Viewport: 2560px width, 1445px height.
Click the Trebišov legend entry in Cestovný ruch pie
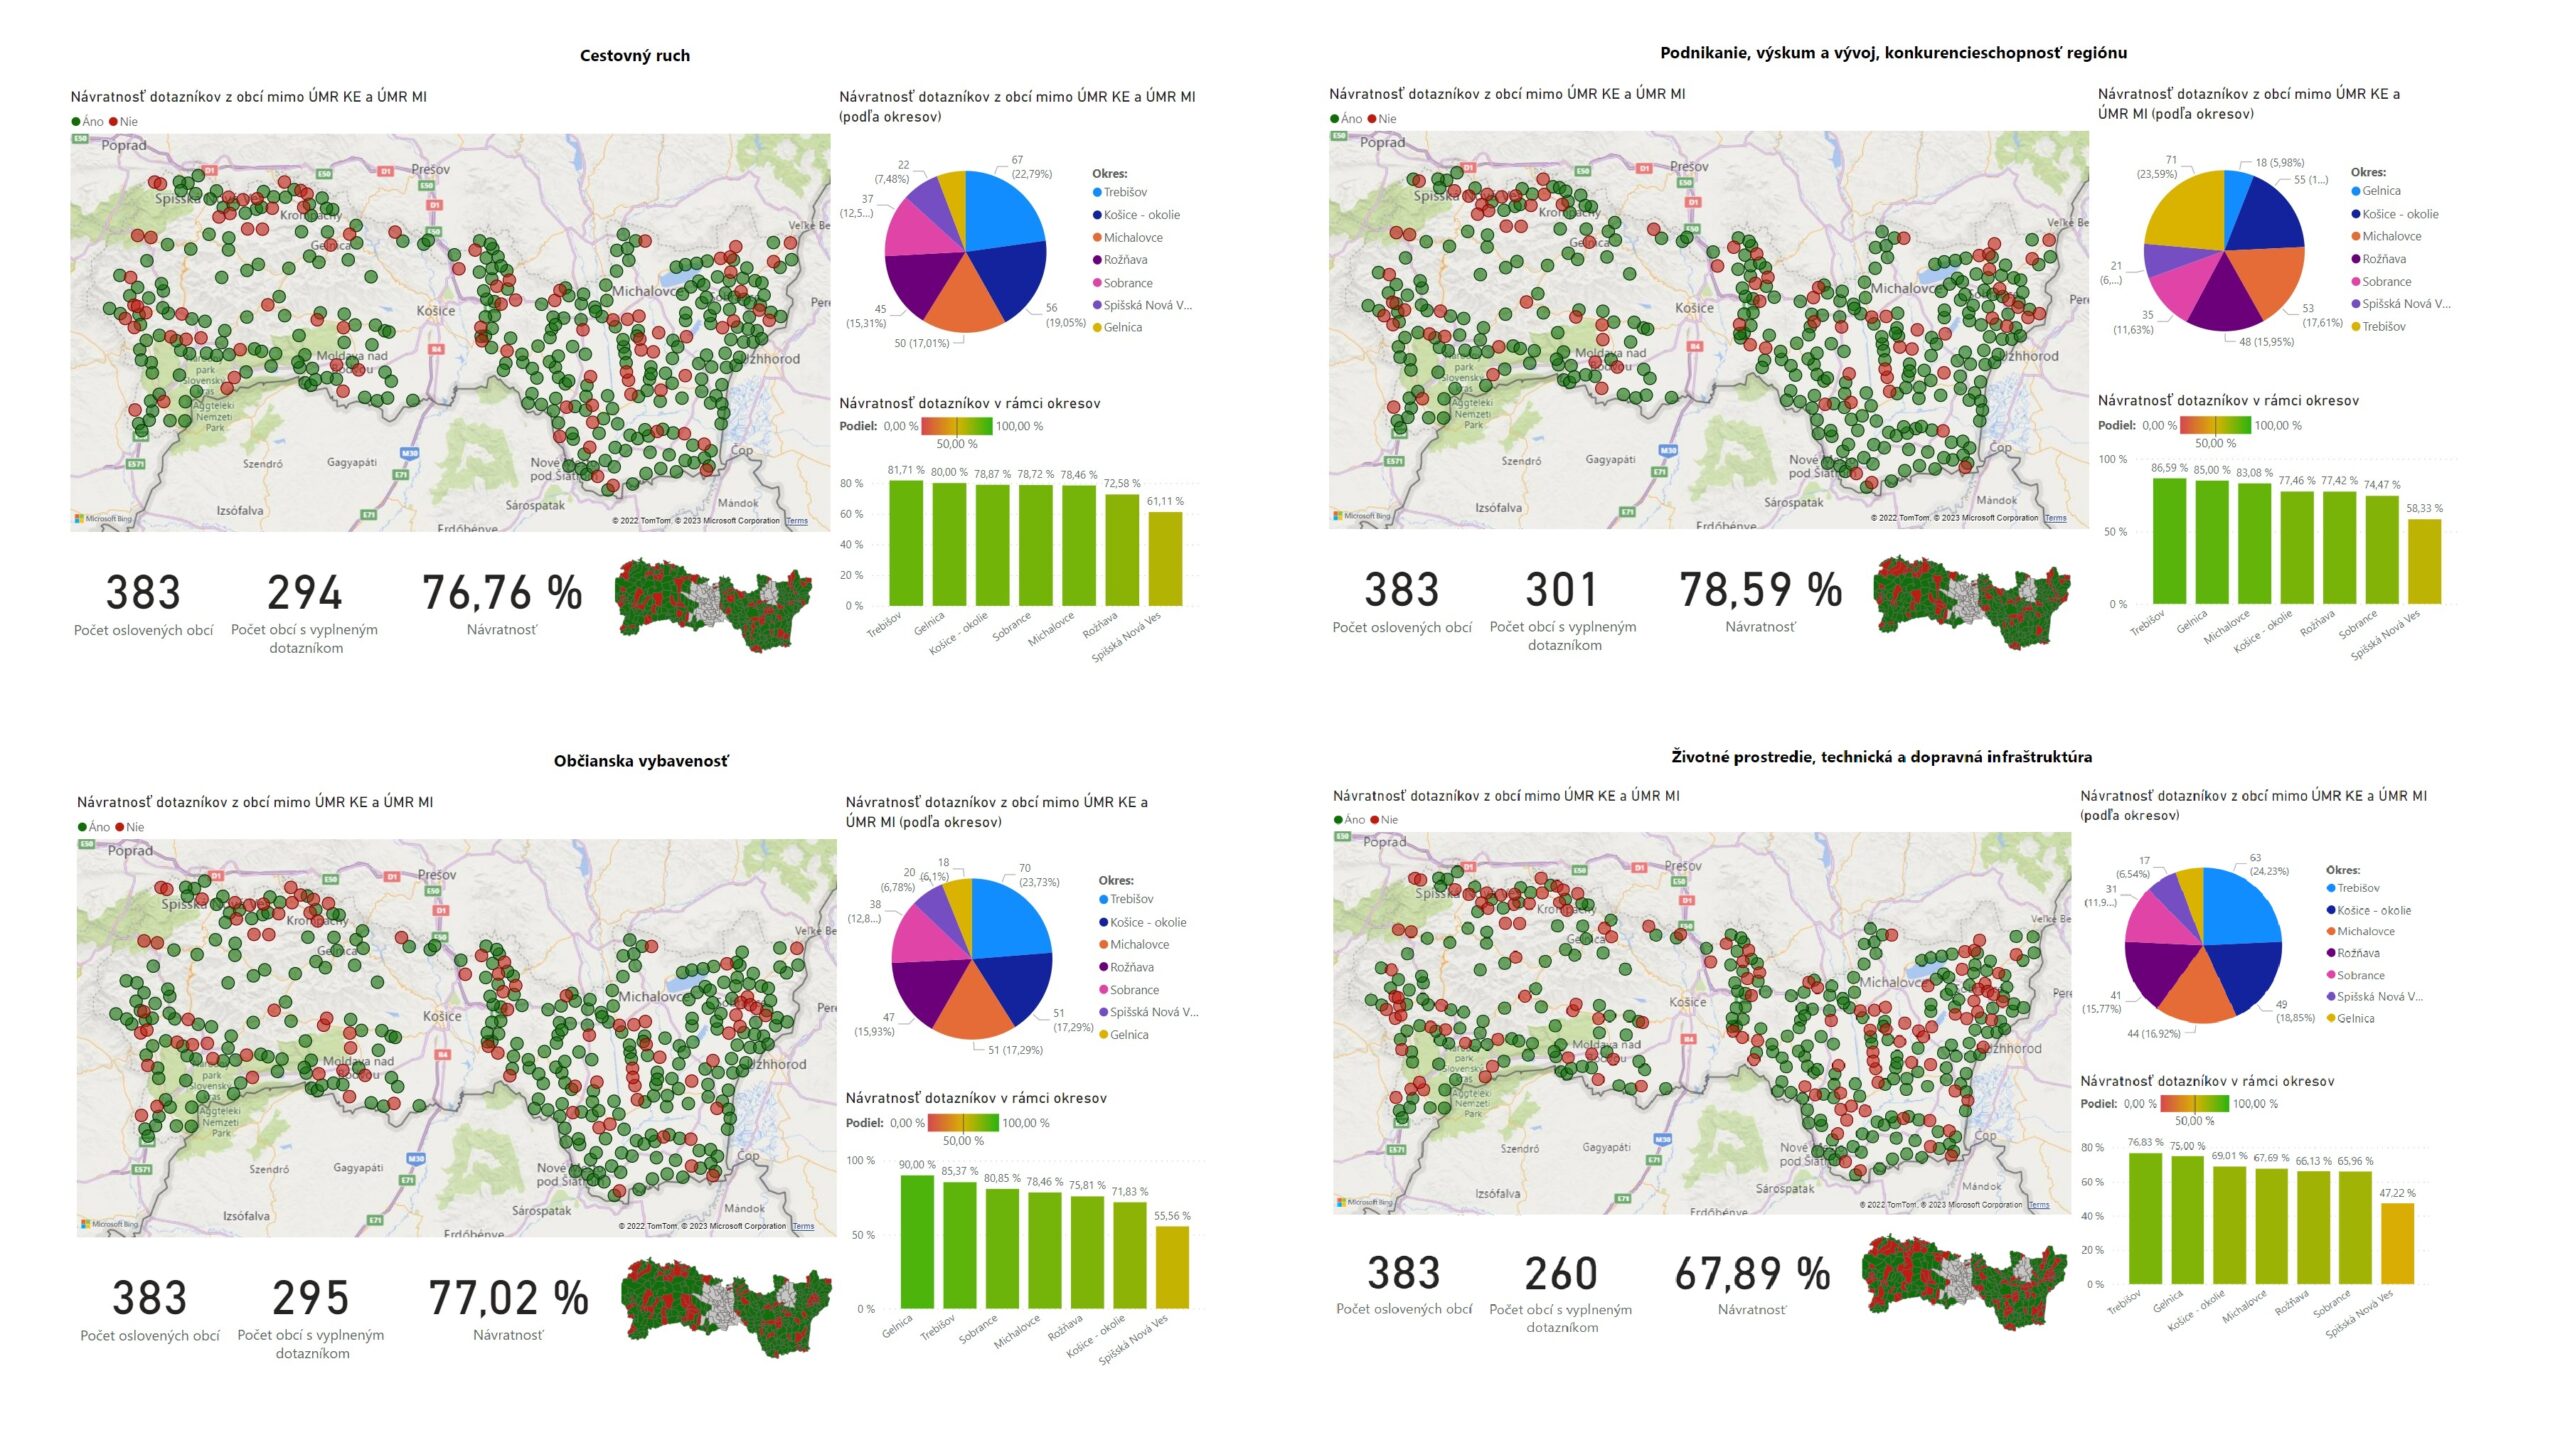1120,192
